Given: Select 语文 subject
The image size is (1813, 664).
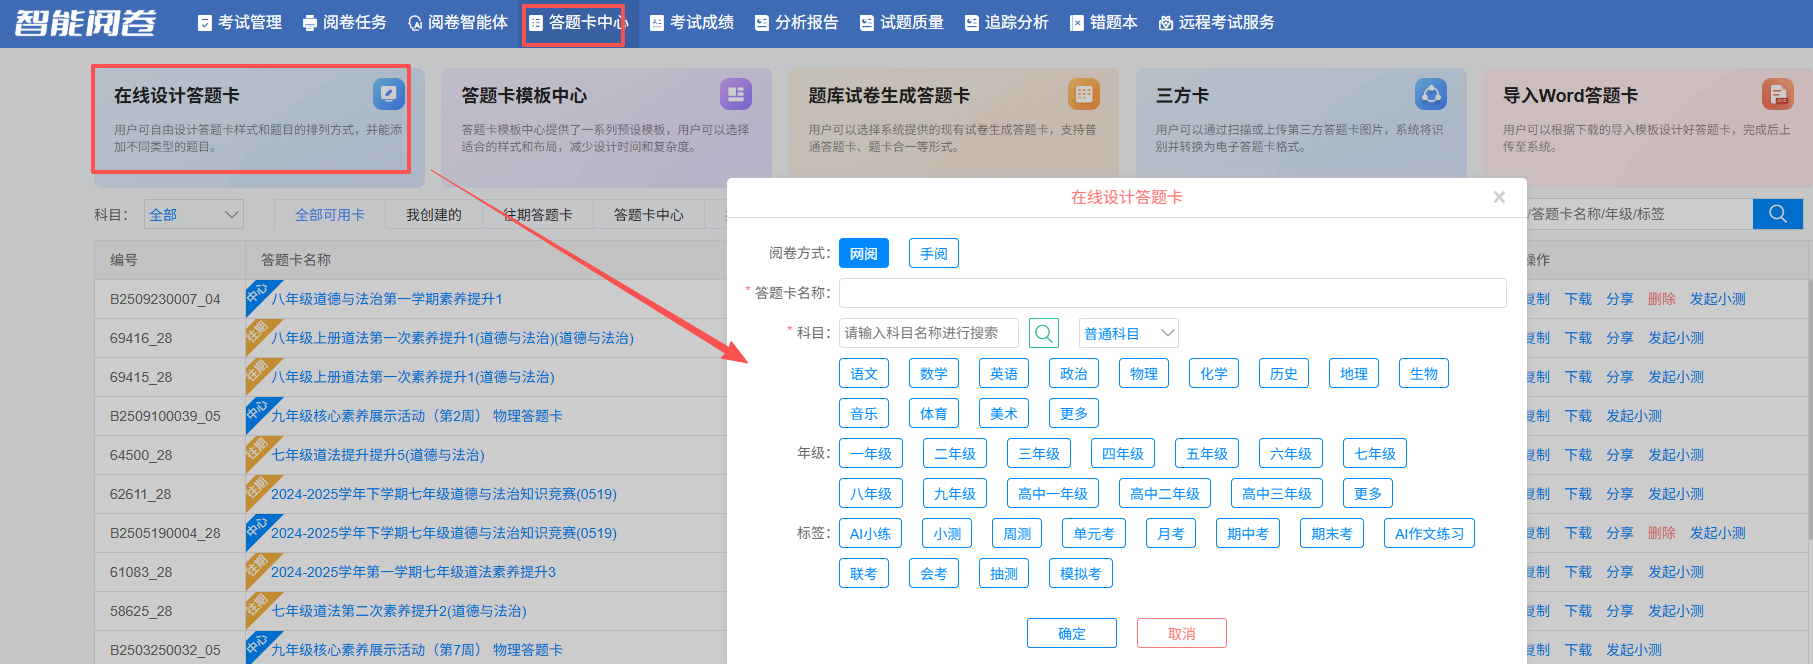Looking at the screenshot, I should (864, 373).
